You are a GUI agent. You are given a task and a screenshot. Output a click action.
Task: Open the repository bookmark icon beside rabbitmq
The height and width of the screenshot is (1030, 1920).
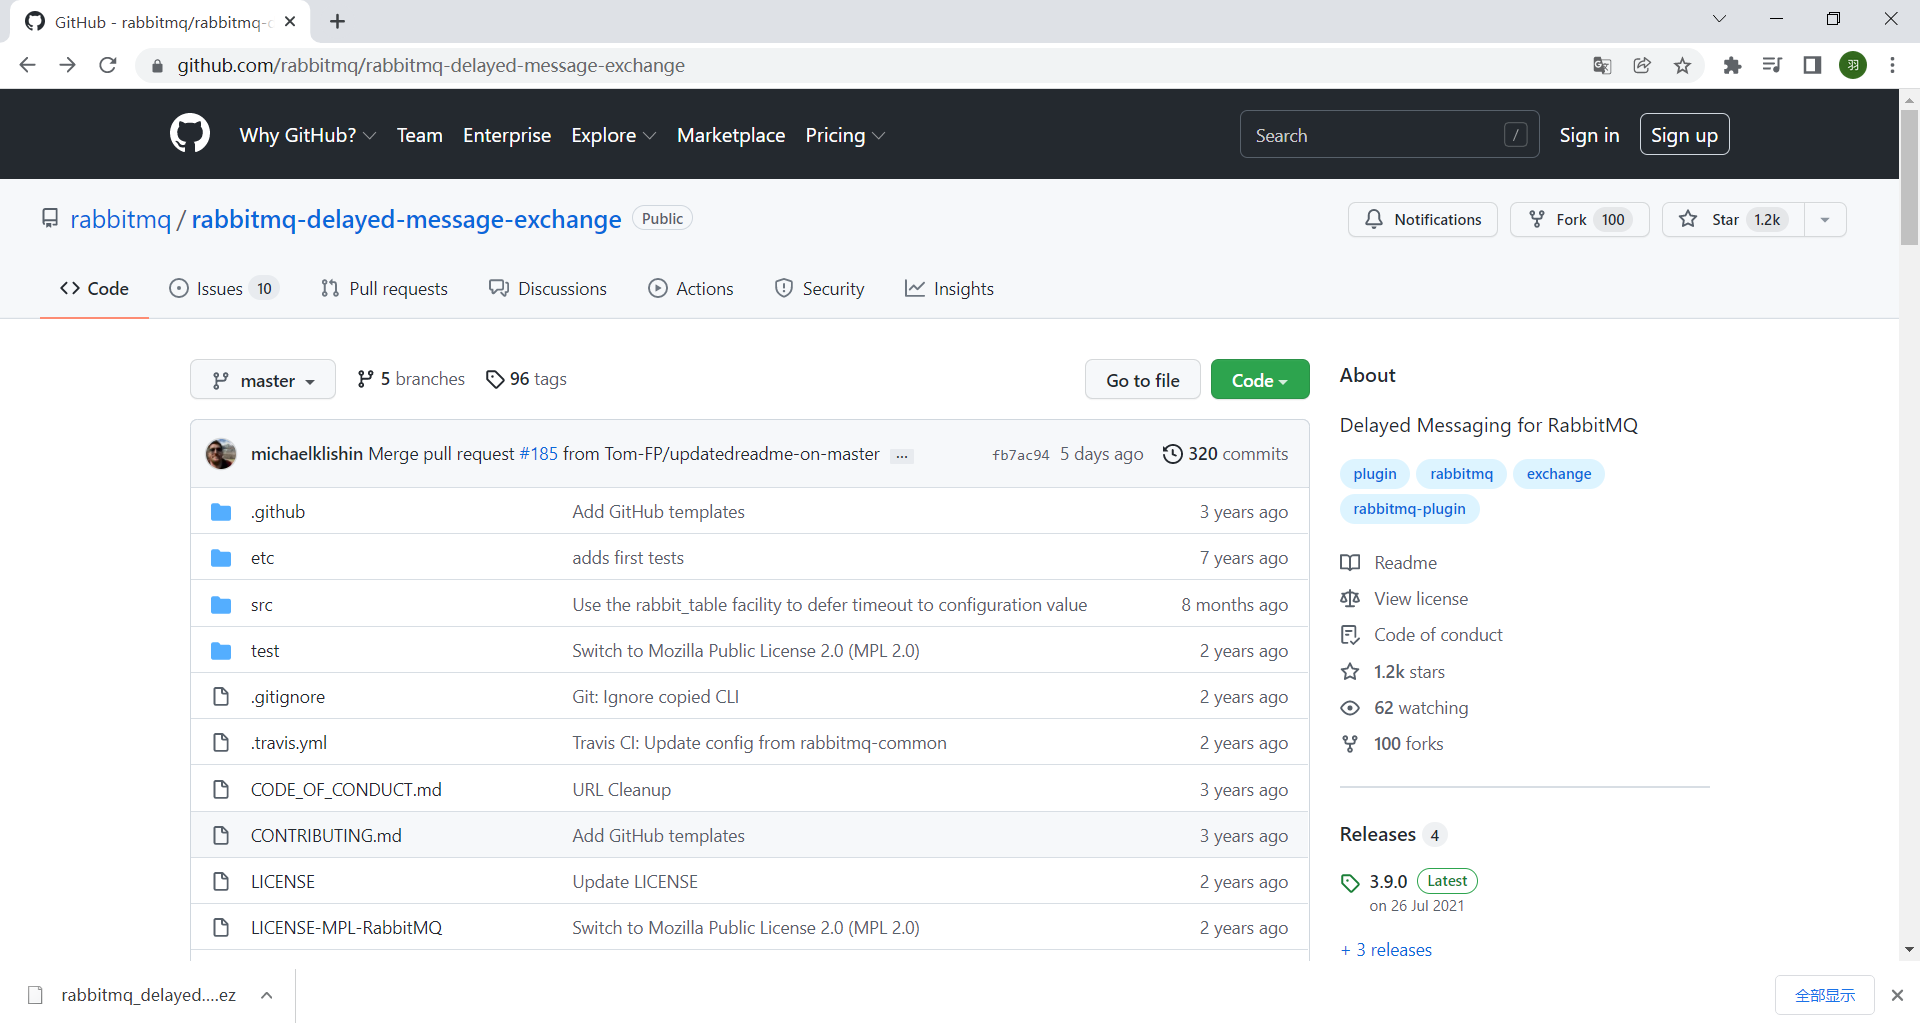[x=50, y=218]
